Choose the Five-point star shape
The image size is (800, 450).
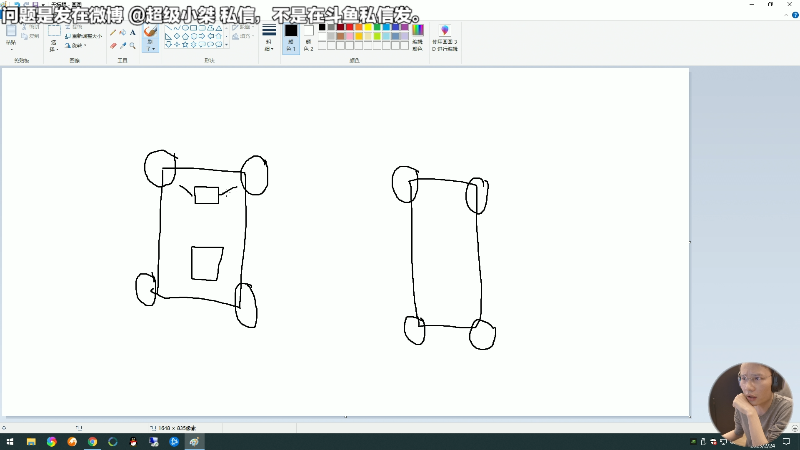tap(185, 44)
